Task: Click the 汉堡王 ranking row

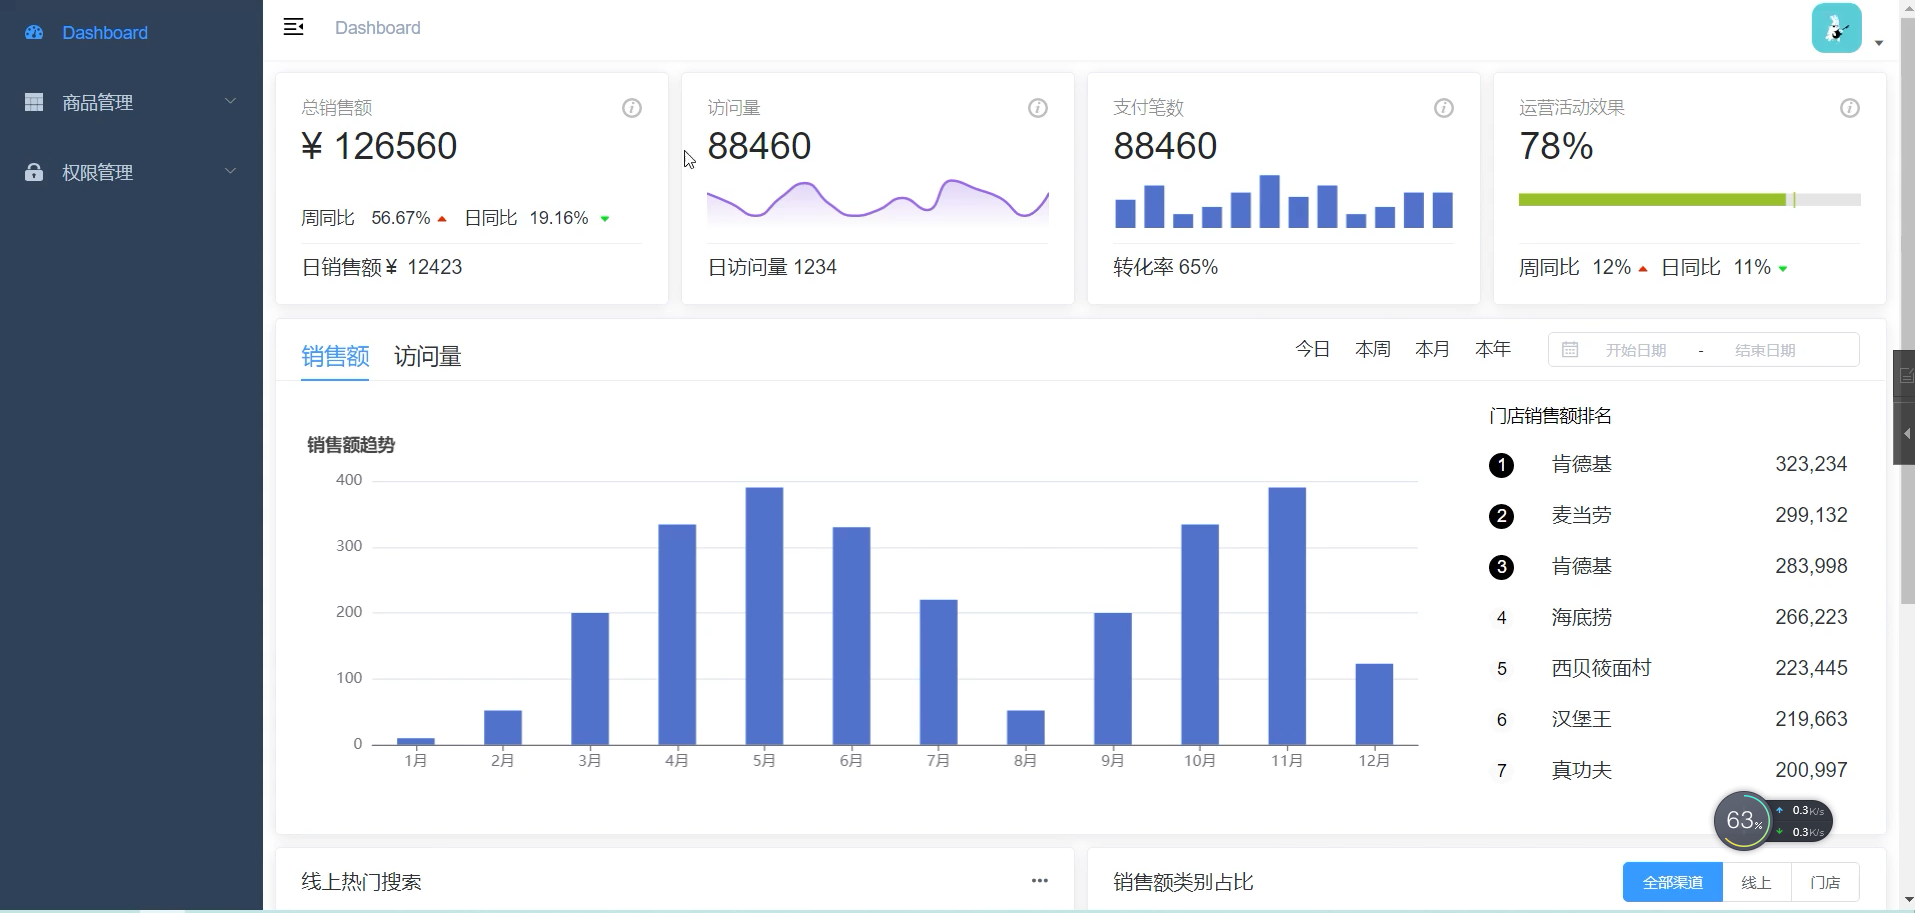Action: [1668, 719]
